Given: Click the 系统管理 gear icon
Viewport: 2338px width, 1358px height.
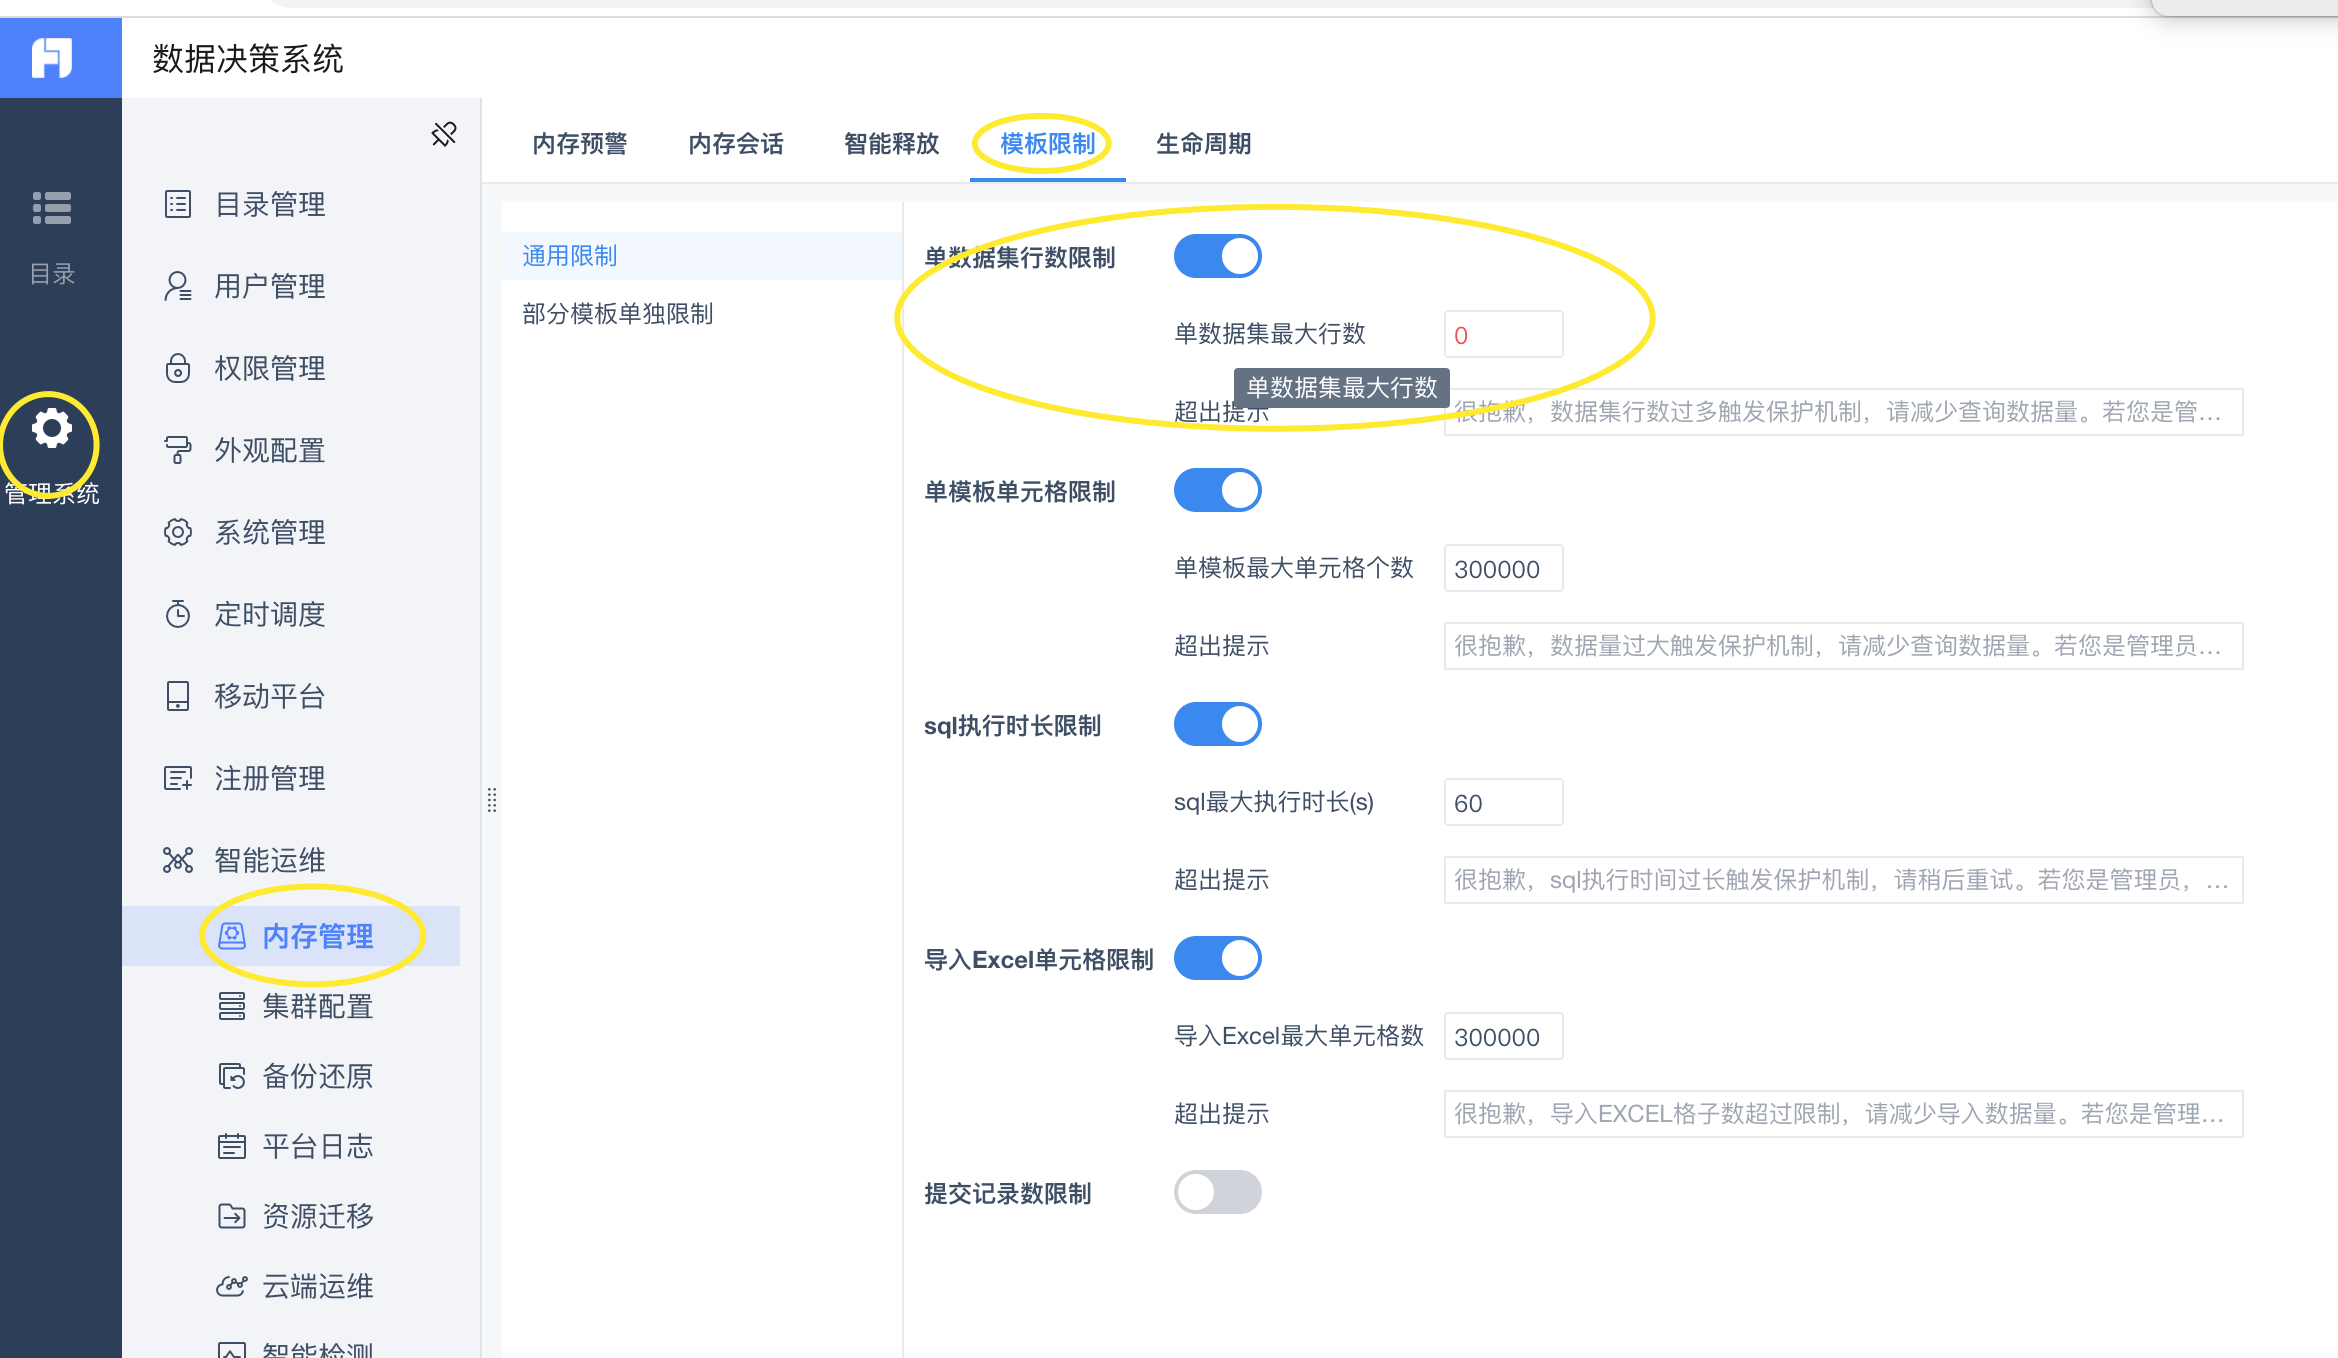Looking at the screenshot, I should tap(178, 532).
